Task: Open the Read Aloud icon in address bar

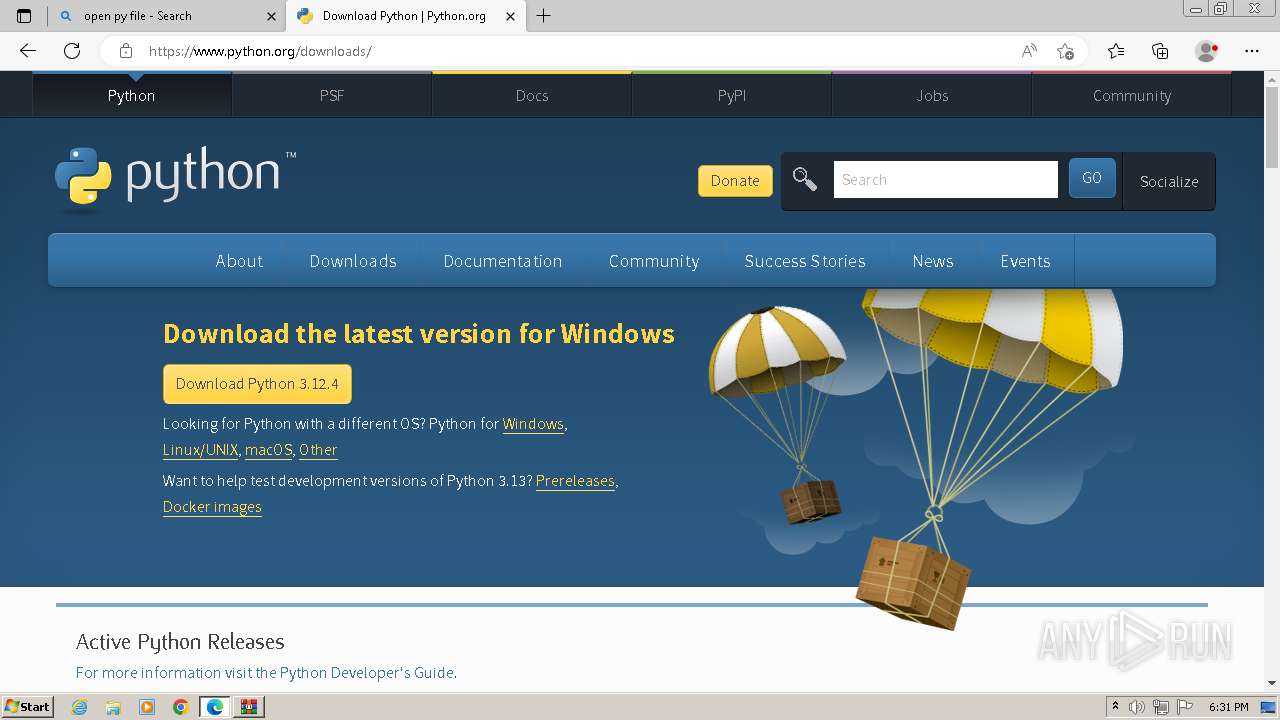Action: pos(1029,51)
